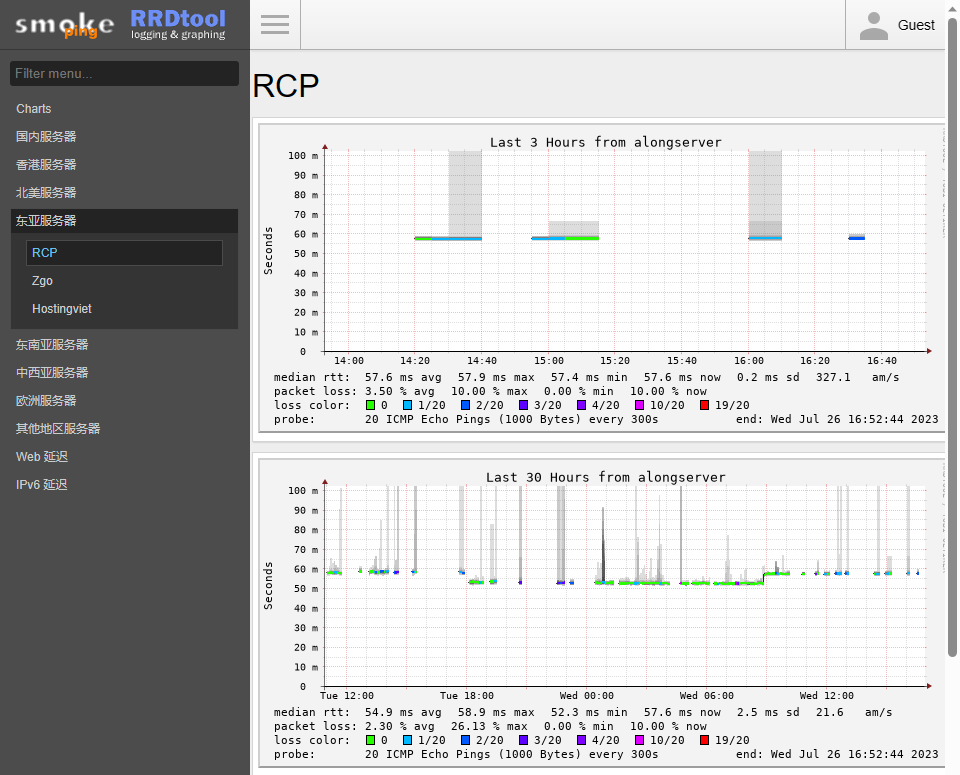Screen dimensions: 960x775
Task: Expand the 国内服务器 menu section
Action: pyautogui.click(x=46, y=137)
